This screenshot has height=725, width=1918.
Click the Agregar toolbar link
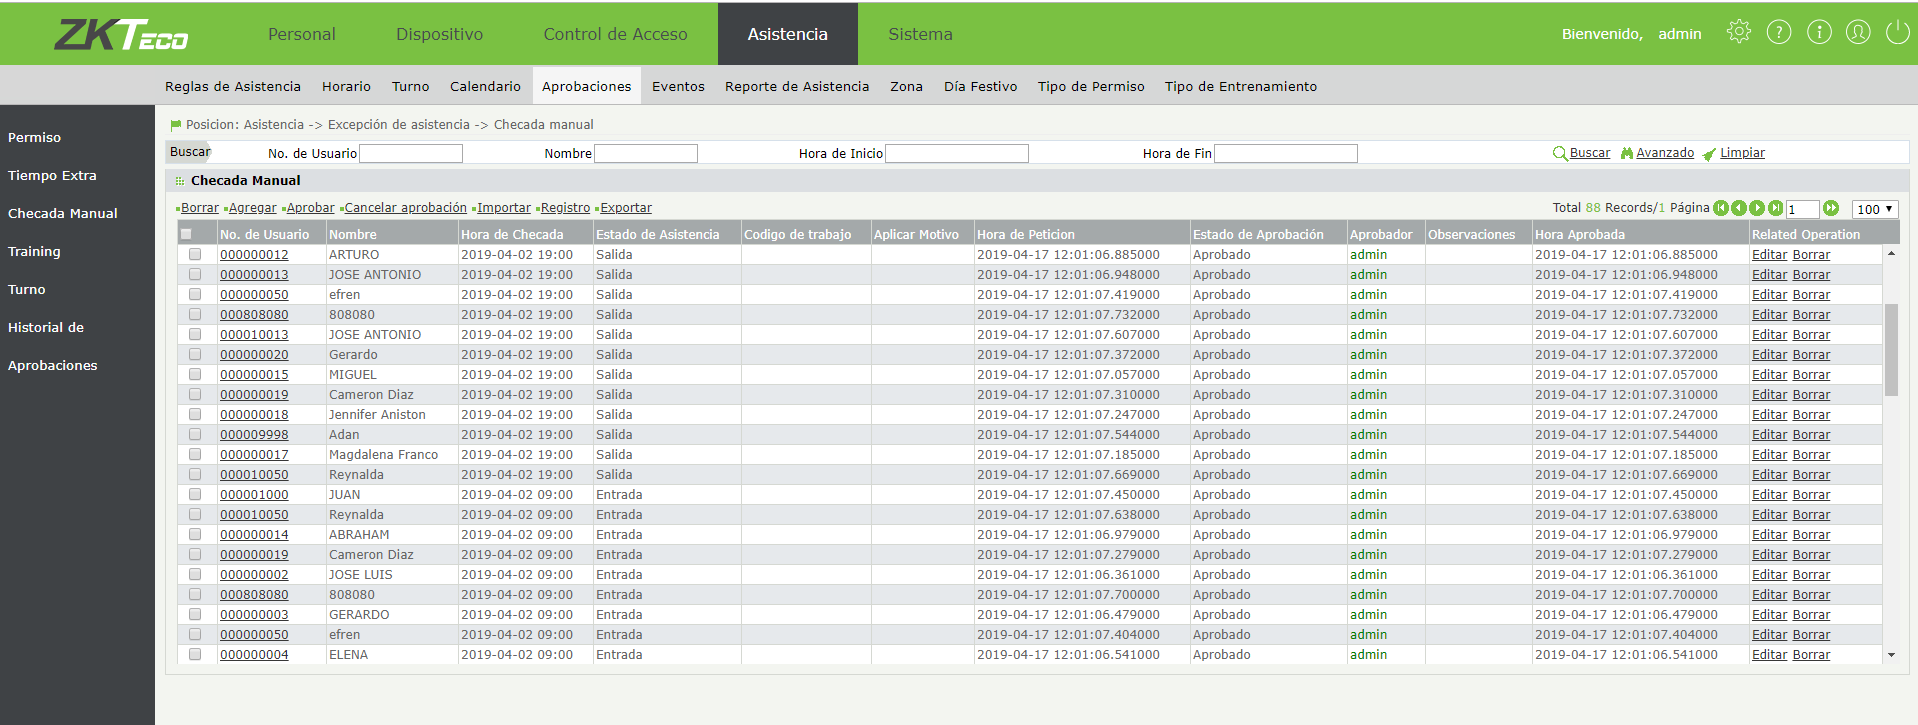click(x=252, y=208)
